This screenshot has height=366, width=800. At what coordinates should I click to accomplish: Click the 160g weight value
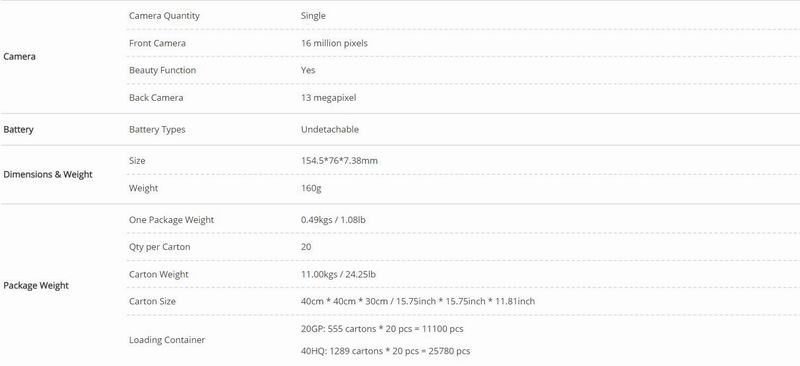[311, 188]
